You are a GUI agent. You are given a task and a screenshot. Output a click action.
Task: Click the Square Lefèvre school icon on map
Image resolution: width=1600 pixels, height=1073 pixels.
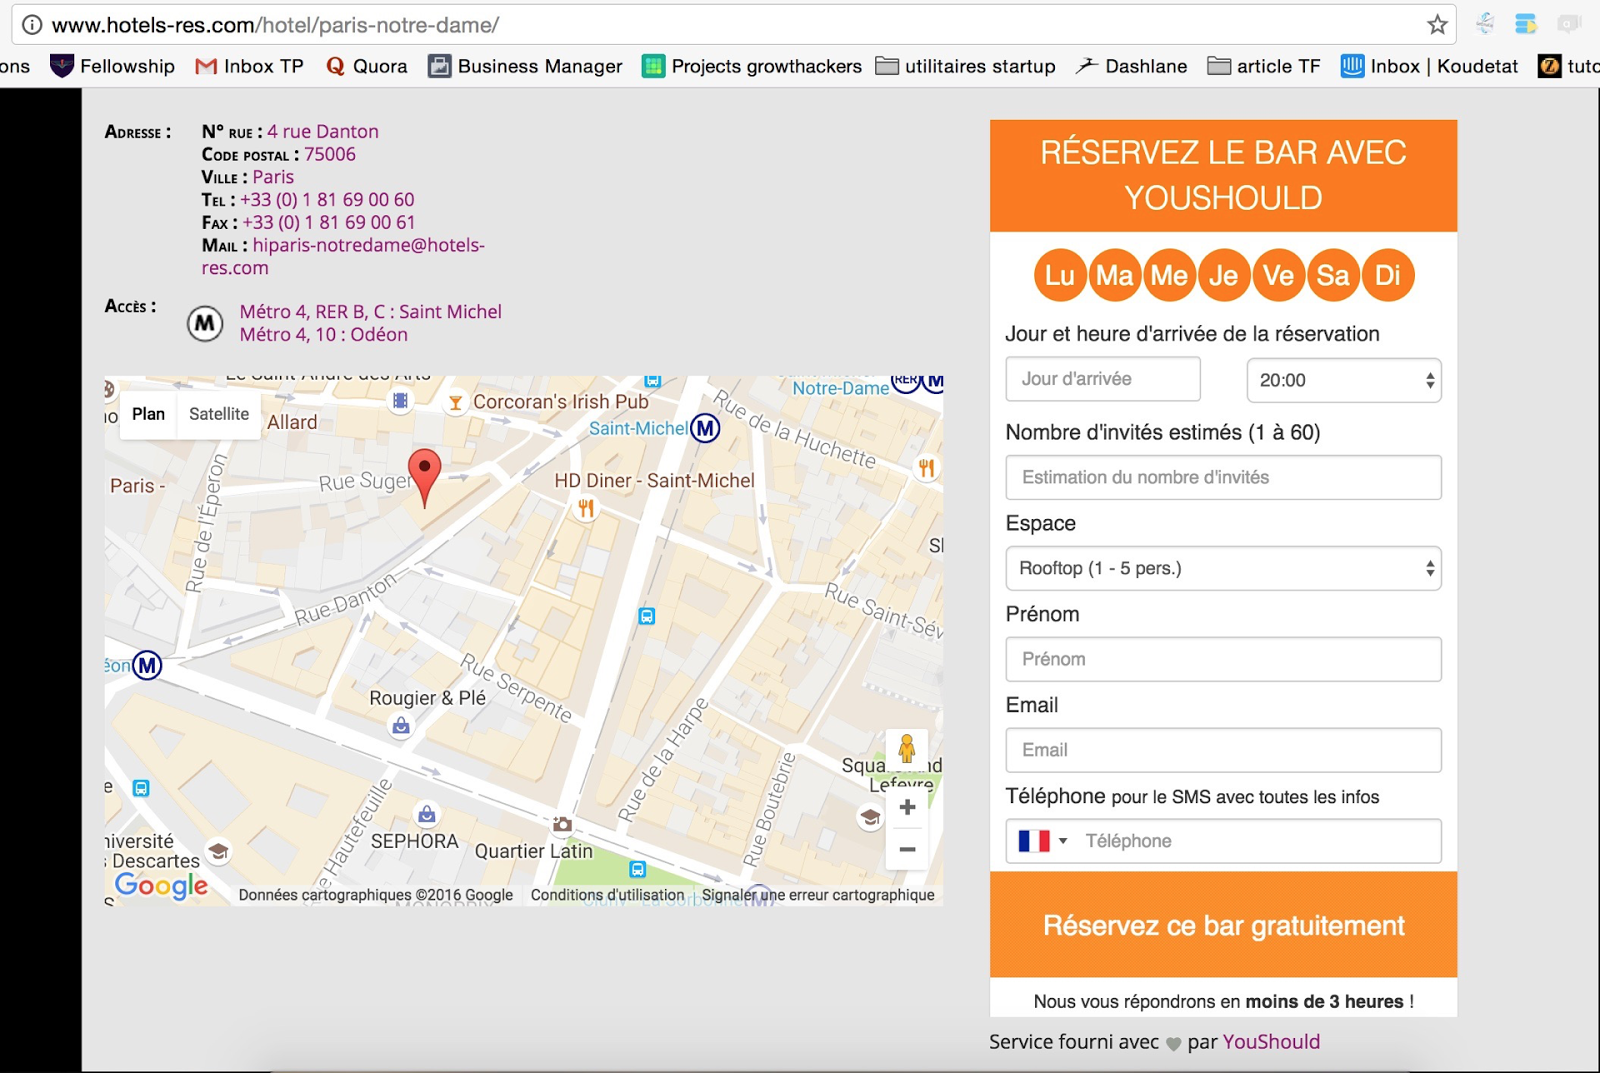(870, 817)
